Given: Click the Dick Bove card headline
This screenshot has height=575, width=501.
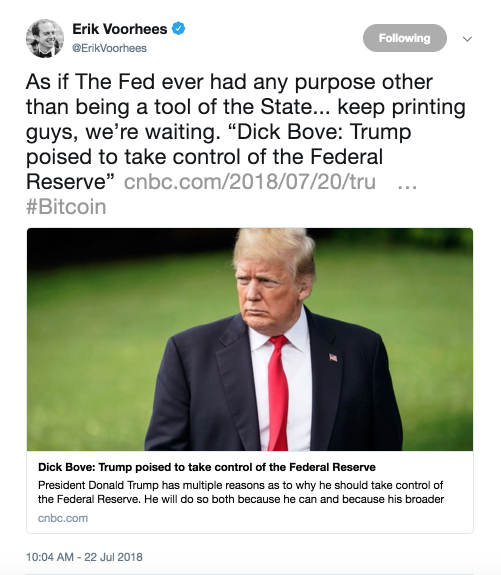Looking at the screenshot, I should 207,467.
